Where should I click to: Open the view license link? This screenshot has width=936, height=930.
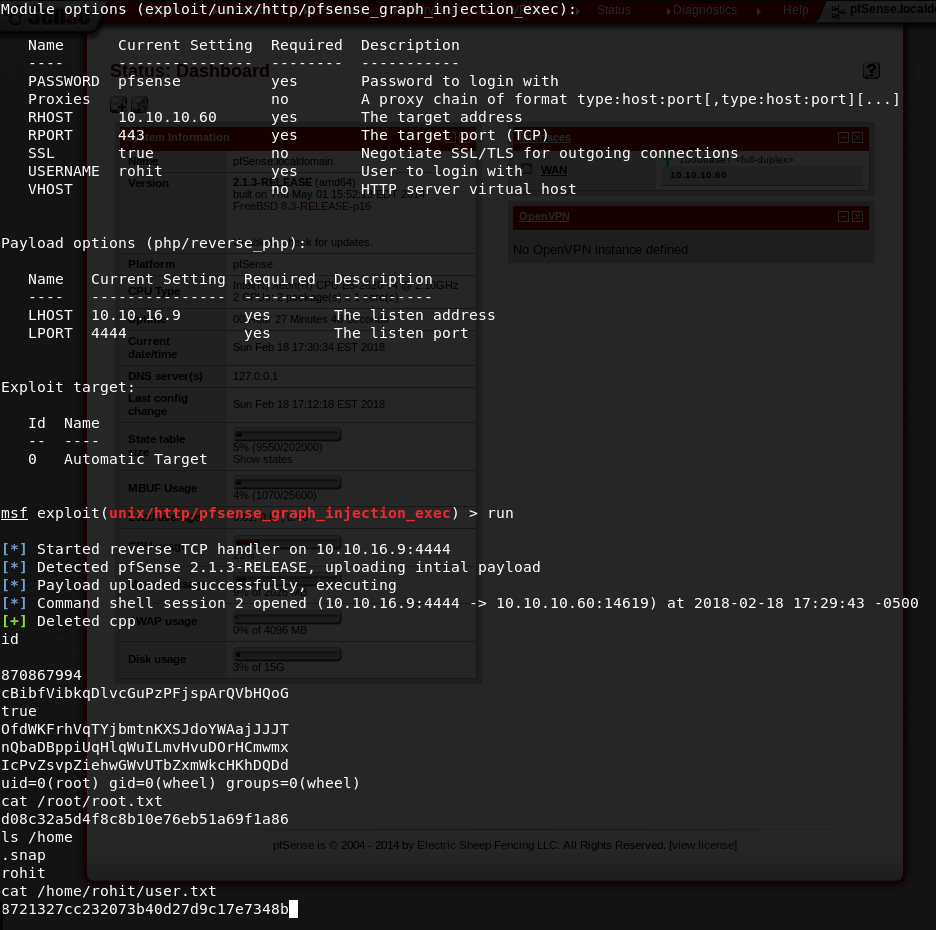point(703,845)
